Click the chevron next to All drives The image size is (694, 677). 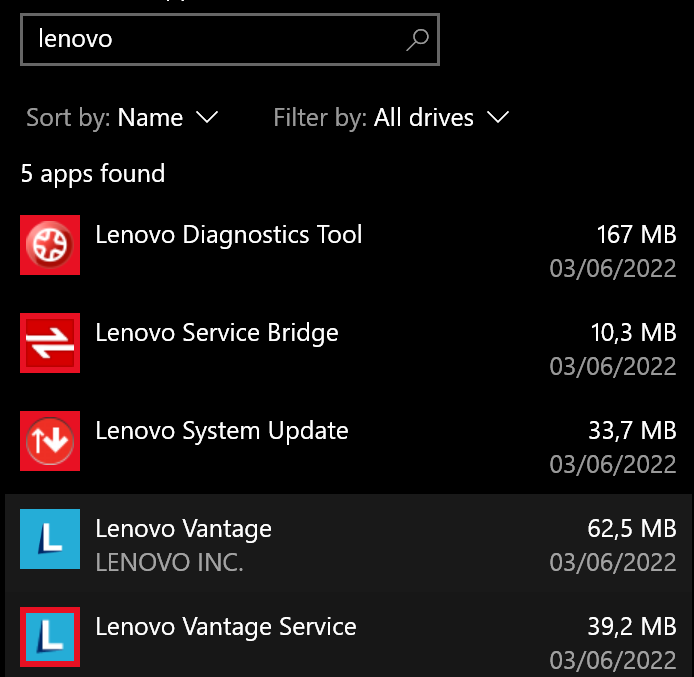[x=497, y=118]
